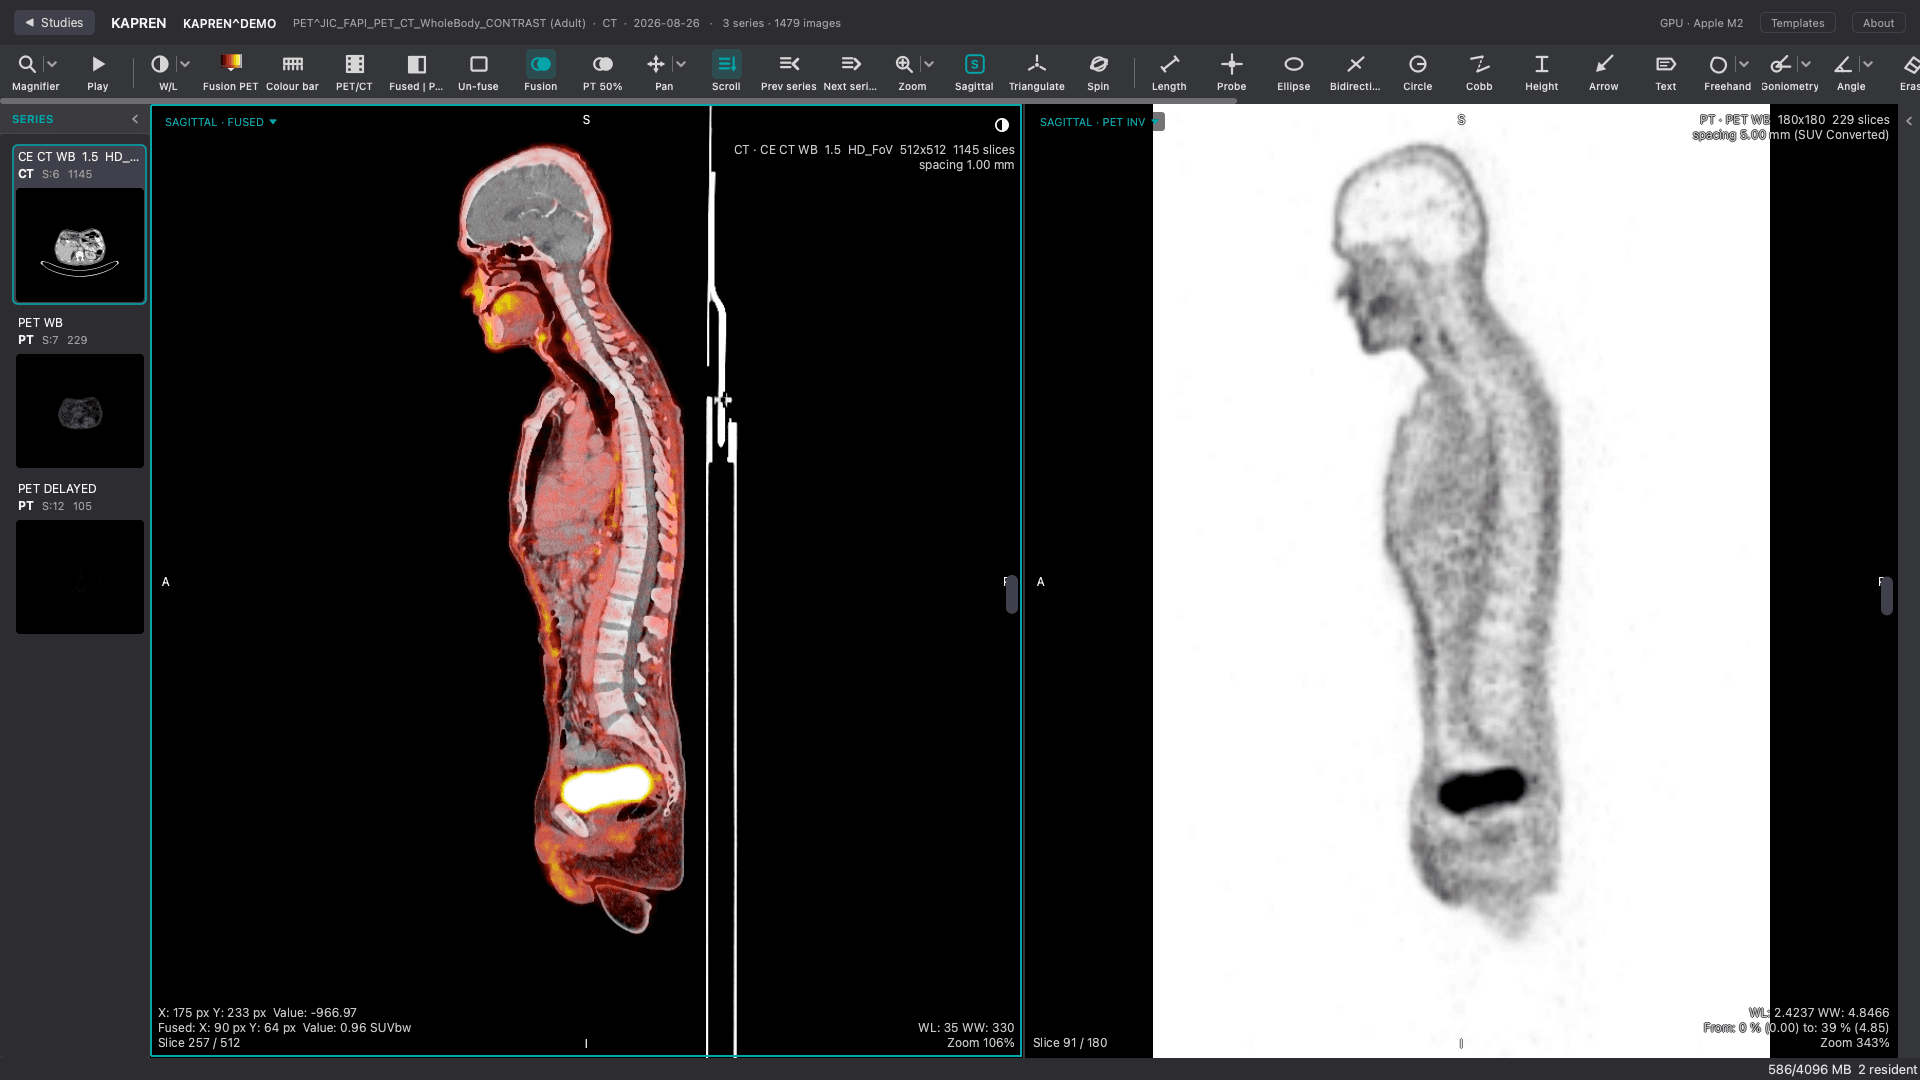The width and height of the screenshot is (1920, 1080).
Task: Switch to PET/CT layout
Action: click(355, 72)
